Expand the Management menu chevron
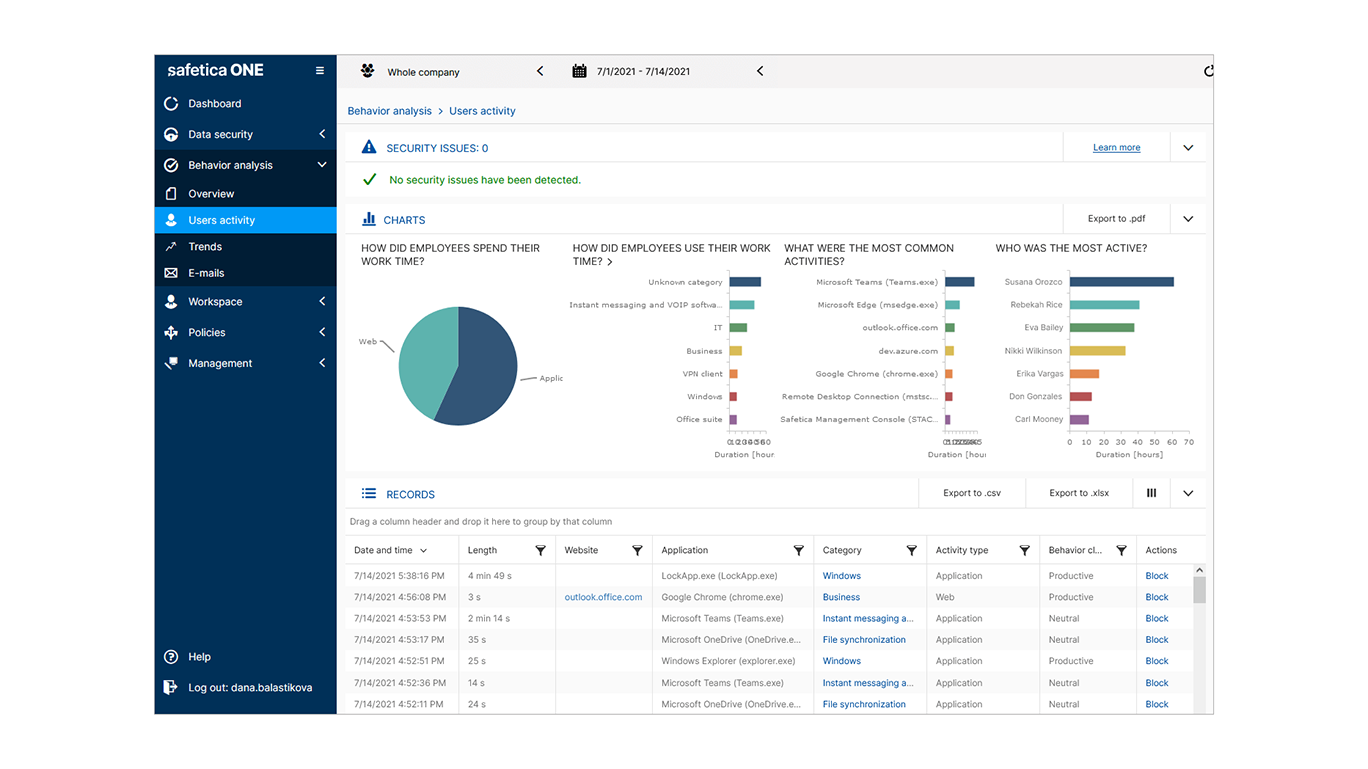The image size is (1368, 769). tap(322, 363)
